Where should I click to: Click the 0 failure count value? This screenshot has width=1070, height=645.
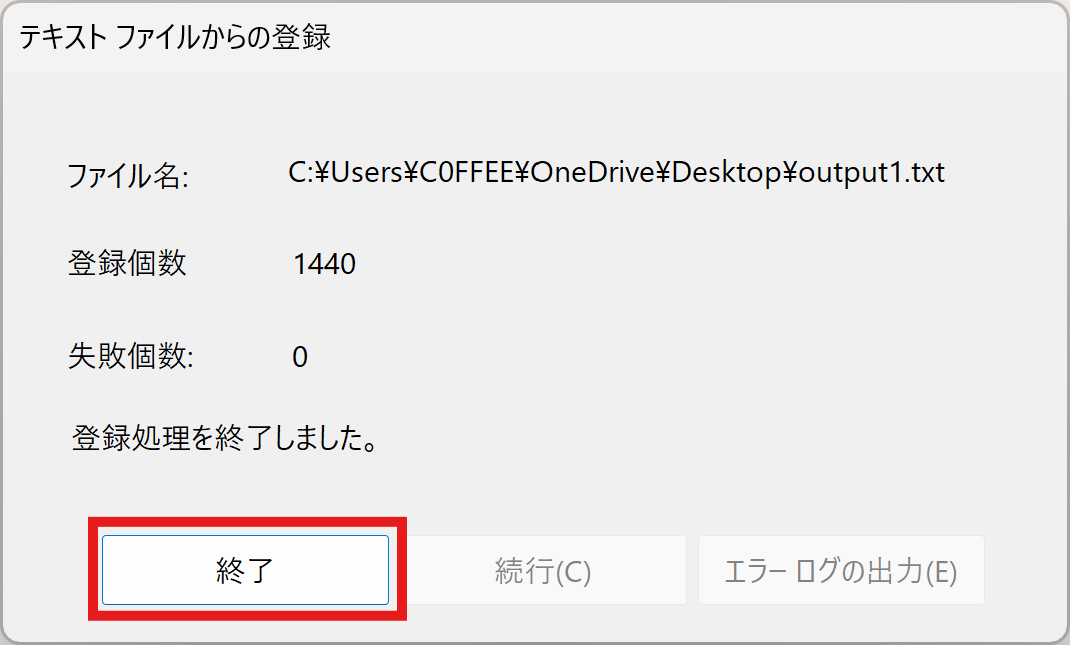pos(300,357)
